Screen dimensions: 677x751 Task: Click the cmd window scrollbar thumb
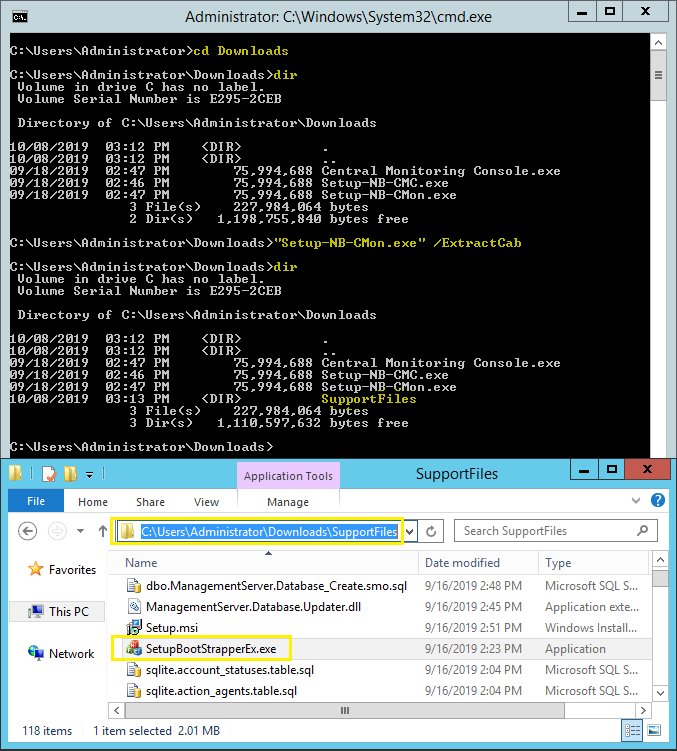(x=659, y=76)
